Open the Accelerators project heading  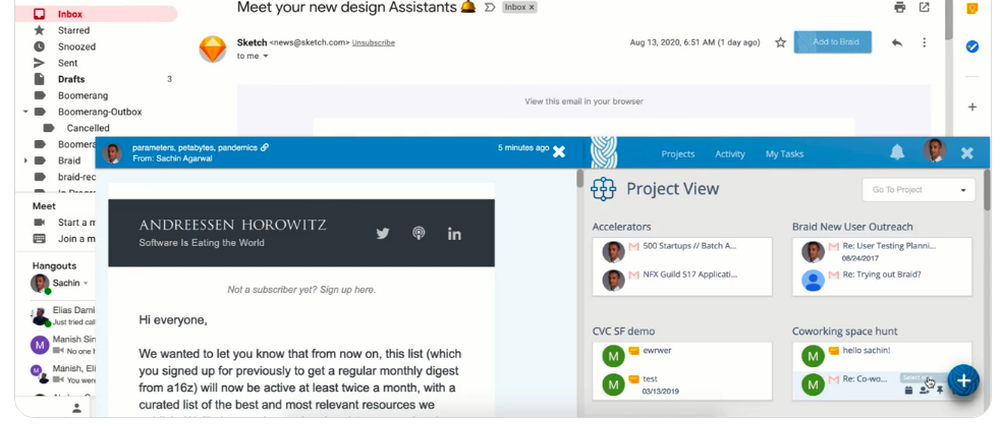621,227
